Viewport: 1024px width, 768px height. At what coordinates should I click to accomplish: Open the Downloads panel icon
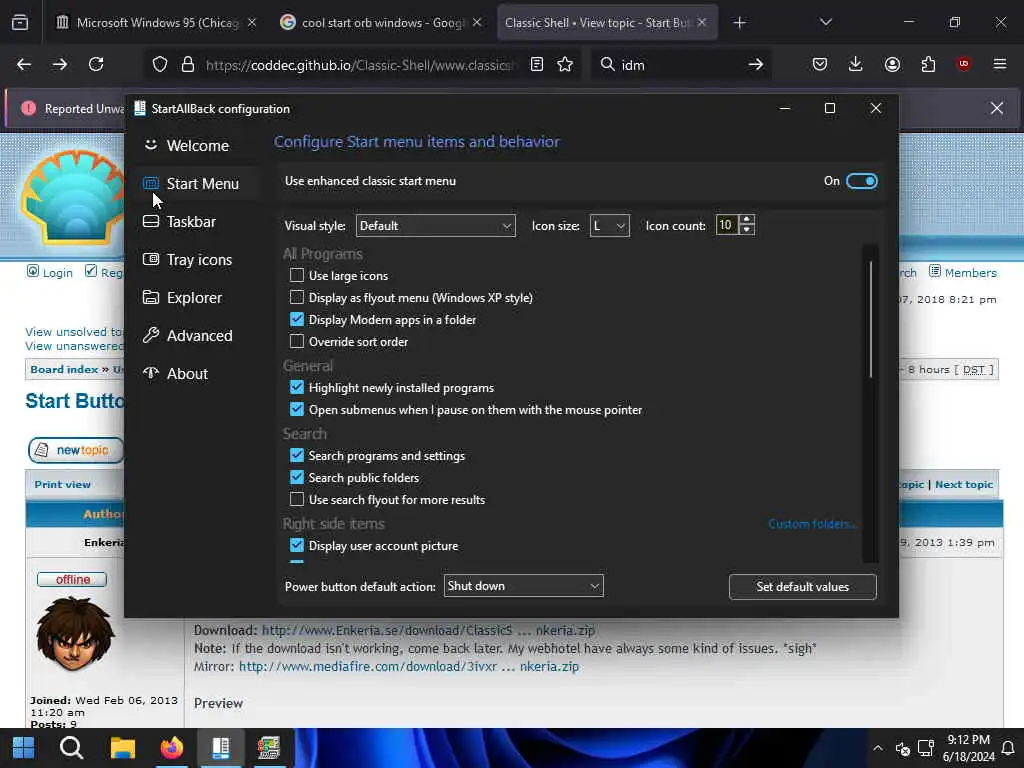(x=856, y=64)
